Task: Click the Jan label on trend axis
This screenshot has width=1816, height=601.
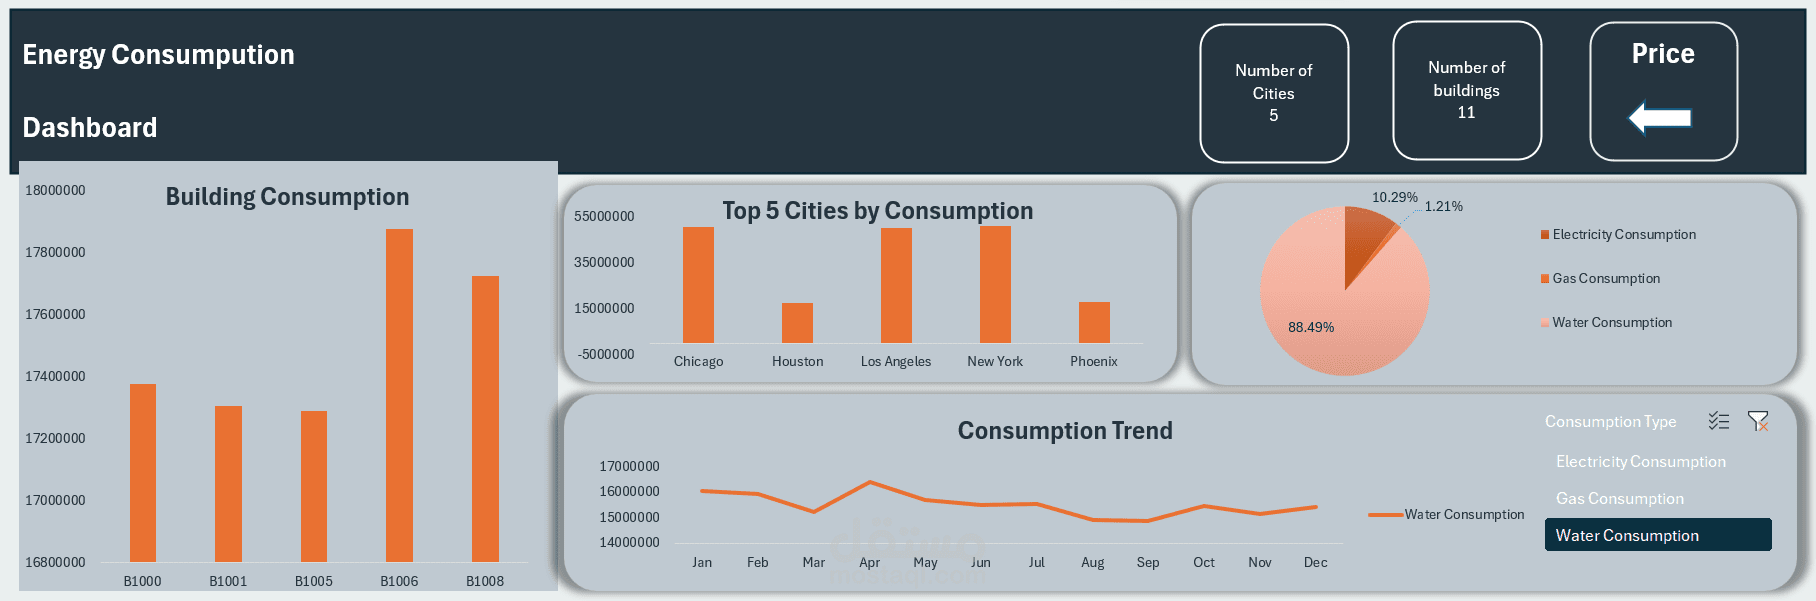Action: [x=702, y=562]
